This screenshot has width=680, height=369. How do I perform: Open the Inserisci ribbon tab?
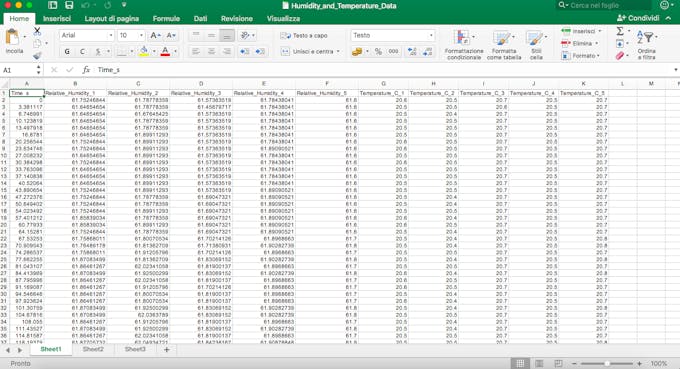click(x=57, y=19)
